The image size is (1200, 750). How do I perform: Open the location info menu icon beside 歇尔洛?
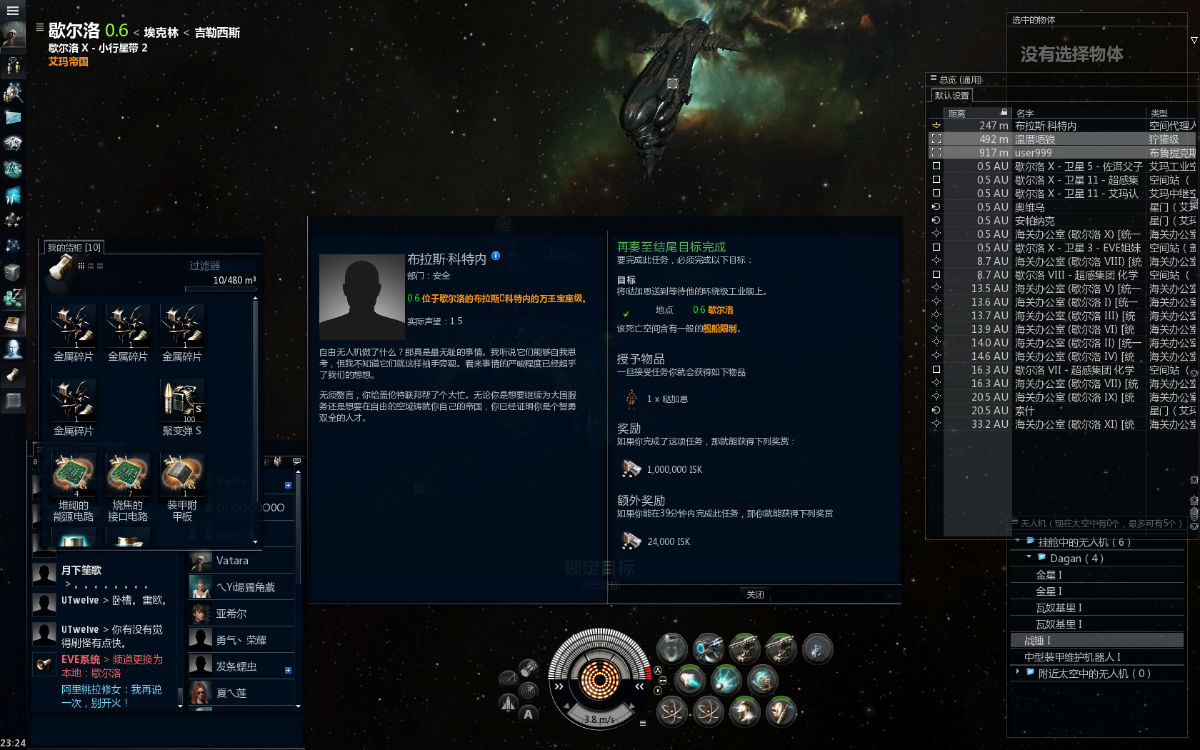[39, 29]
